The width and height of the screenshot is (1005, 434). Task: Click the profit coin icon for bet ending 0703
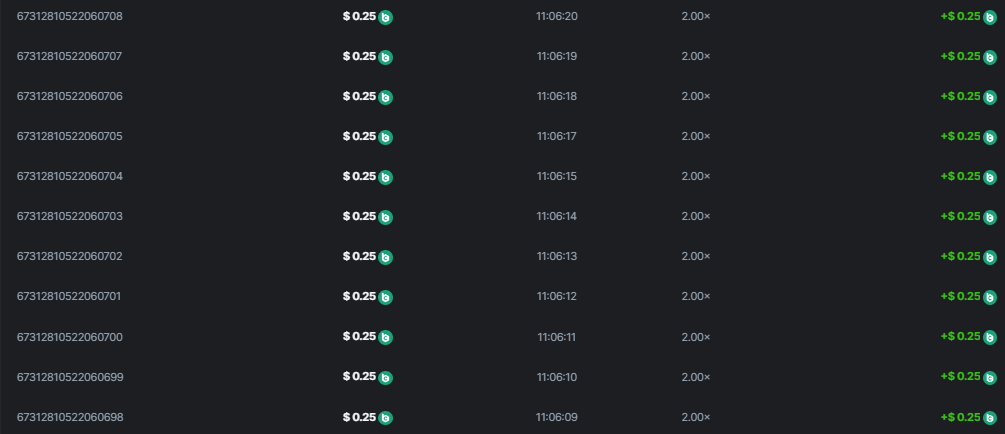click(x=989, y=217)
